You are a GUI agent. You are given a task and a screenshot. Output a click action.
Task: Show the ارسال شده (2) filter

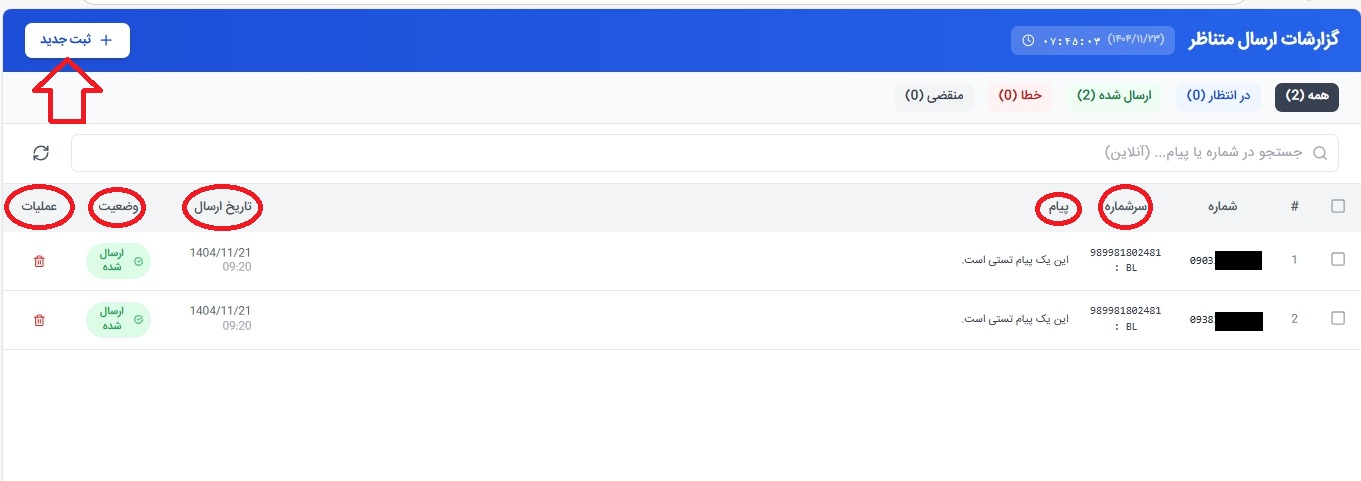1114,96
